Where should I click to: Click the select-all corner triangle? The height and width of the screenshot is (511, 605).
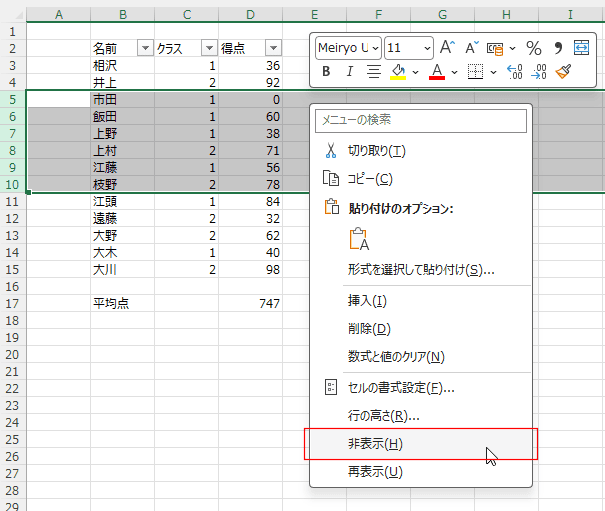coord(19,15)
